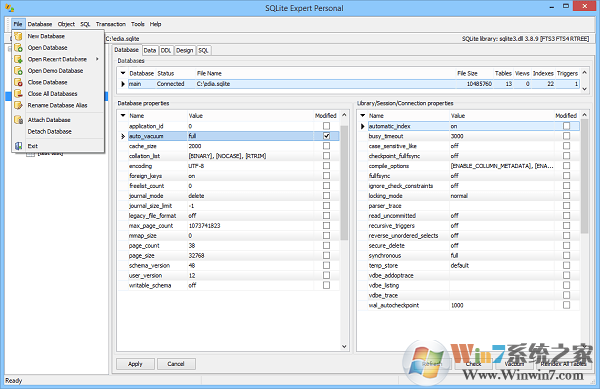600x389 pixels.
Task: Toggle Modified checkbox for synchronous
Action: pos(566,255)
